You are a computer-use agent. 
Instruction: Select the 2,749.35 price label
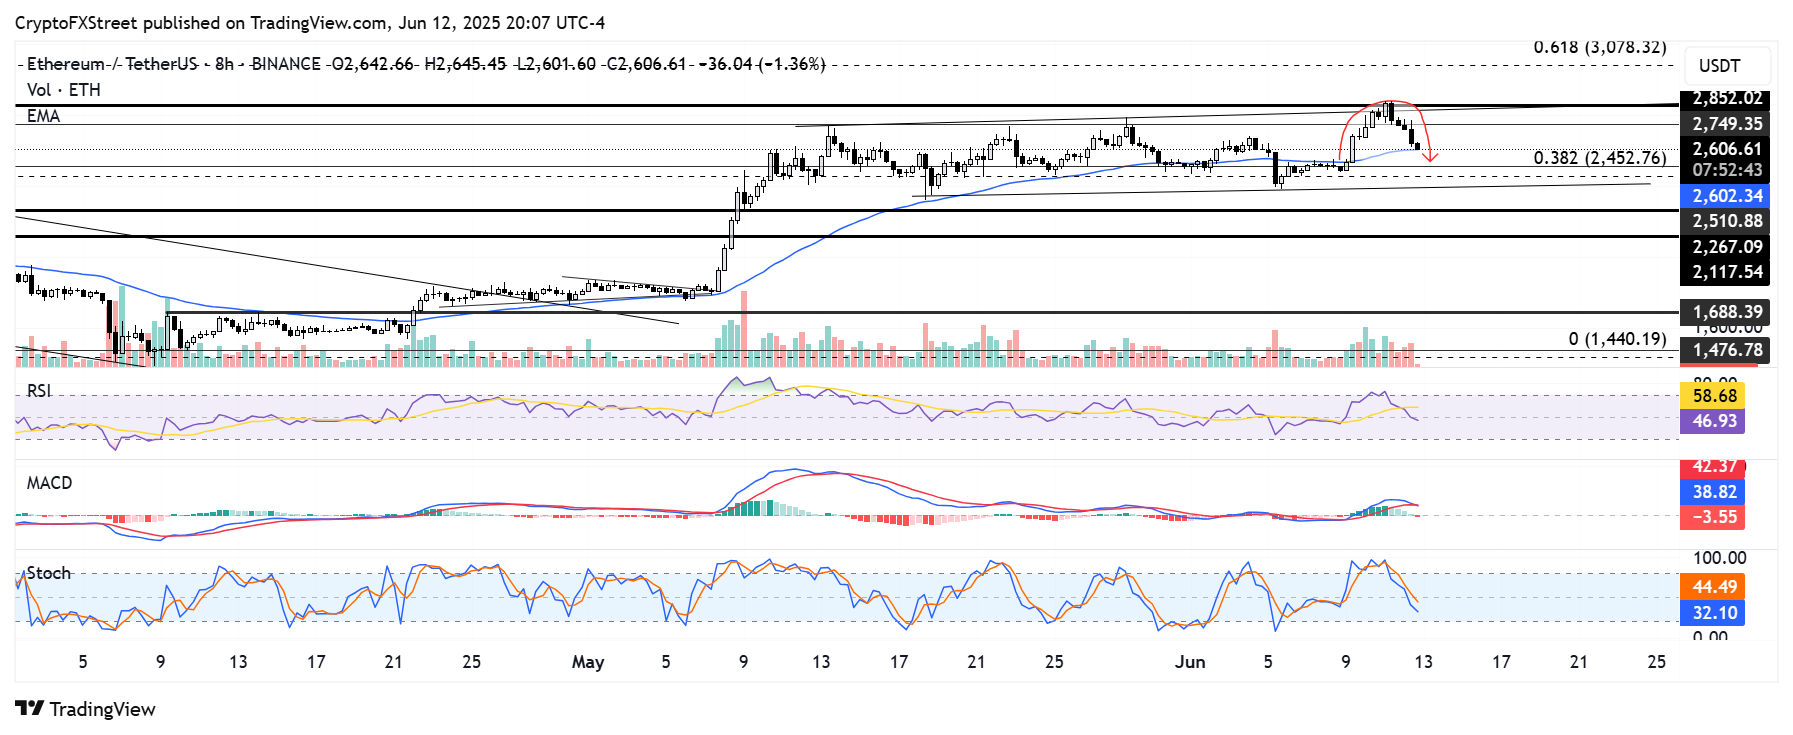(x=1725, y=124)
